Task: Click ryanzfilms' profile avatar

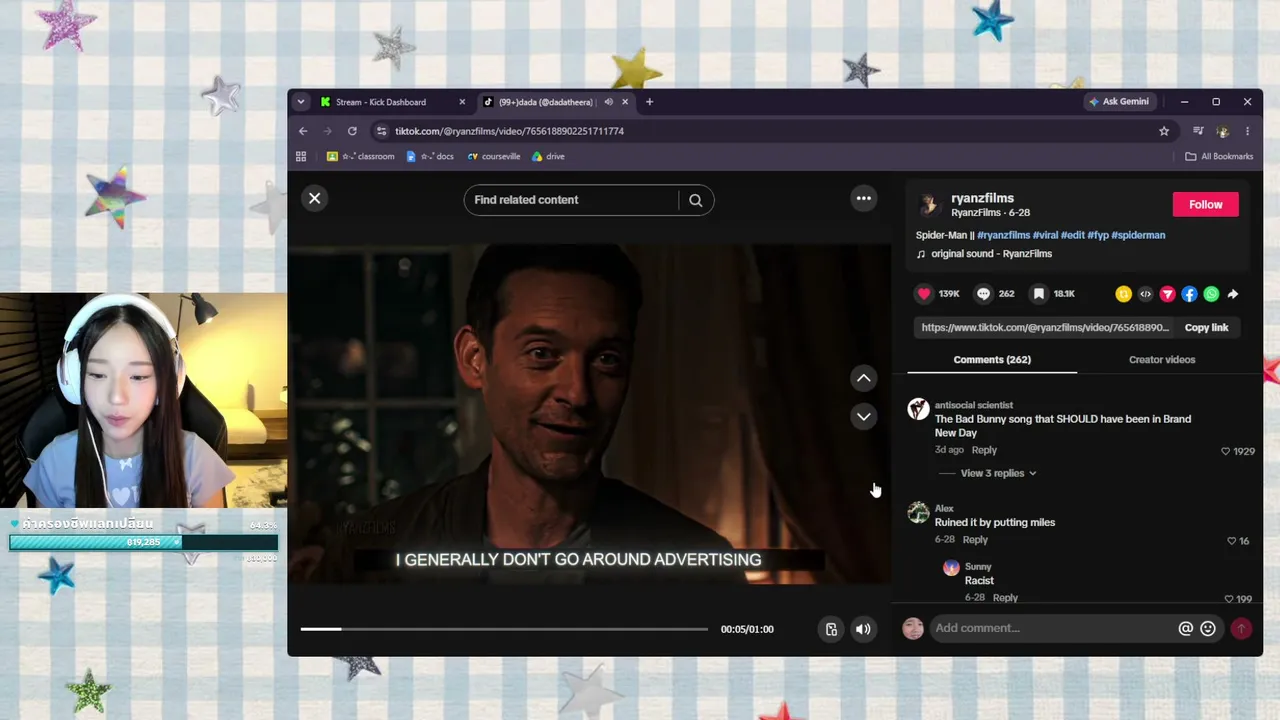Action: coord(929,204)
